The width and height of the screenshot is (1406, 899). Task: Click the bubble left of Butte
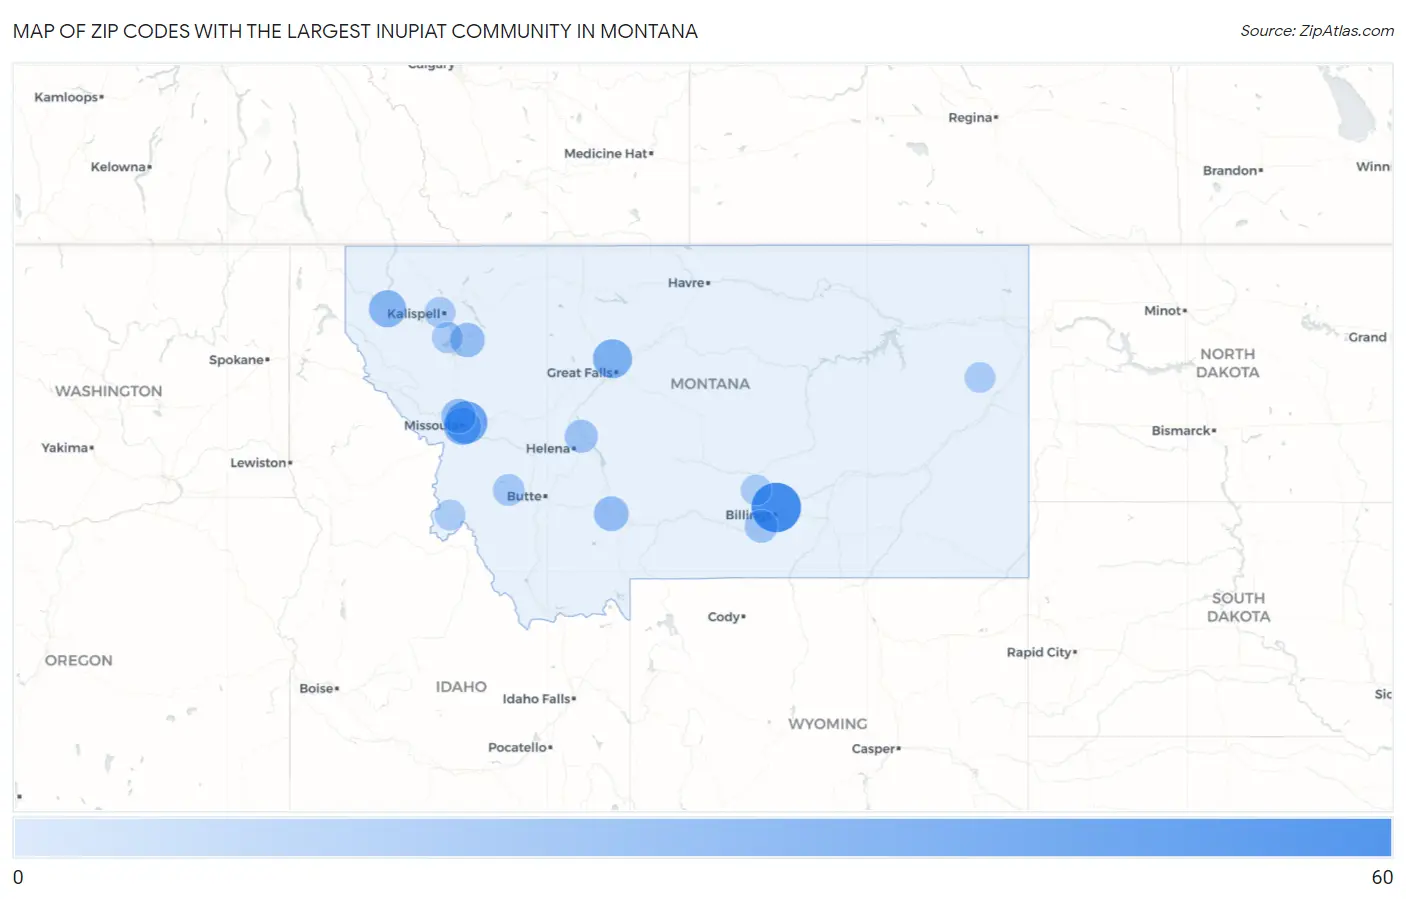click(x=509, y=490)
